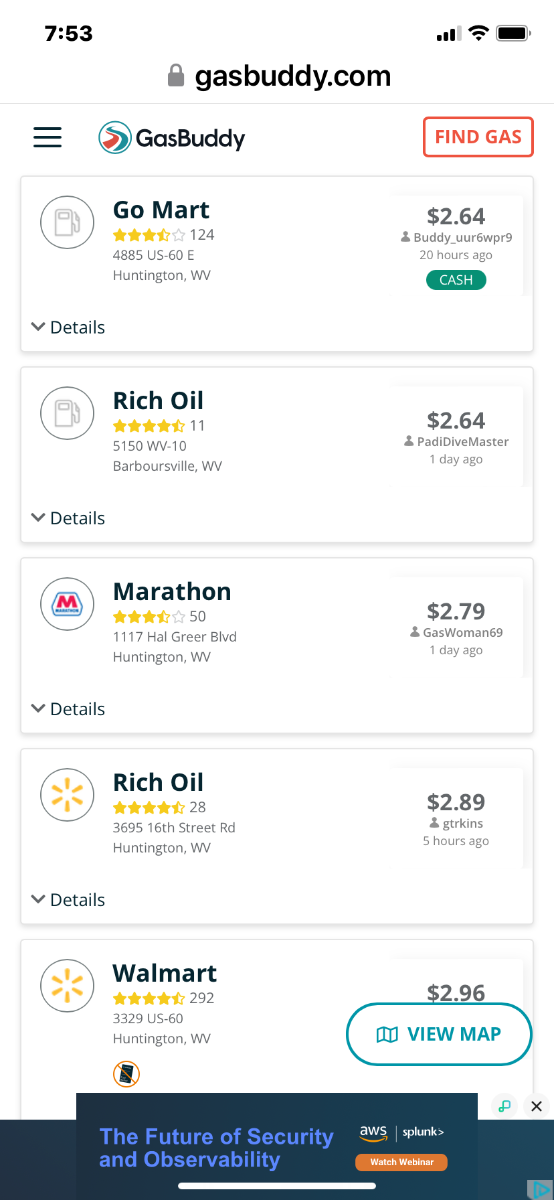554x1200 pixels.
Task: Tap the $2.79 price at Marathon
Action: coord(456,610)
